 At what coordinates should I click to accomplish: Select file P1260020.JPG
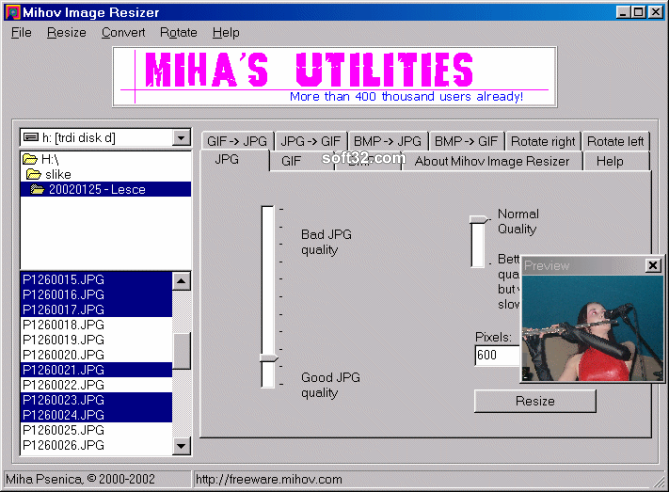point(96,355)
